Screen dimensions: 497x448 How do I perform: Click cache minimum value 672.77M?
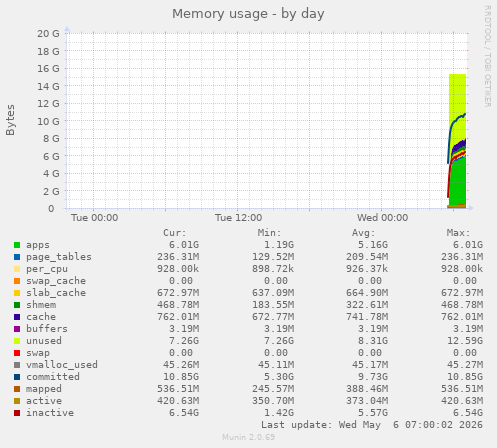[x=273, y=317]
